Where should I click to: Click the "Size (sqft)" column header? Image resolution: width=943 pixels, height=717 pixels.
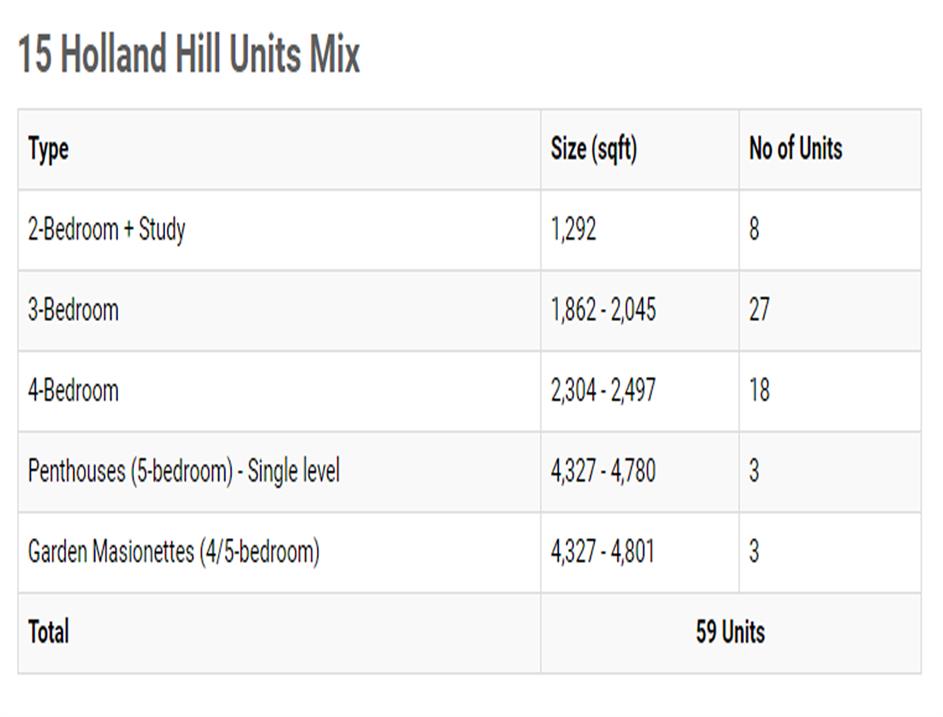[593, 149]
